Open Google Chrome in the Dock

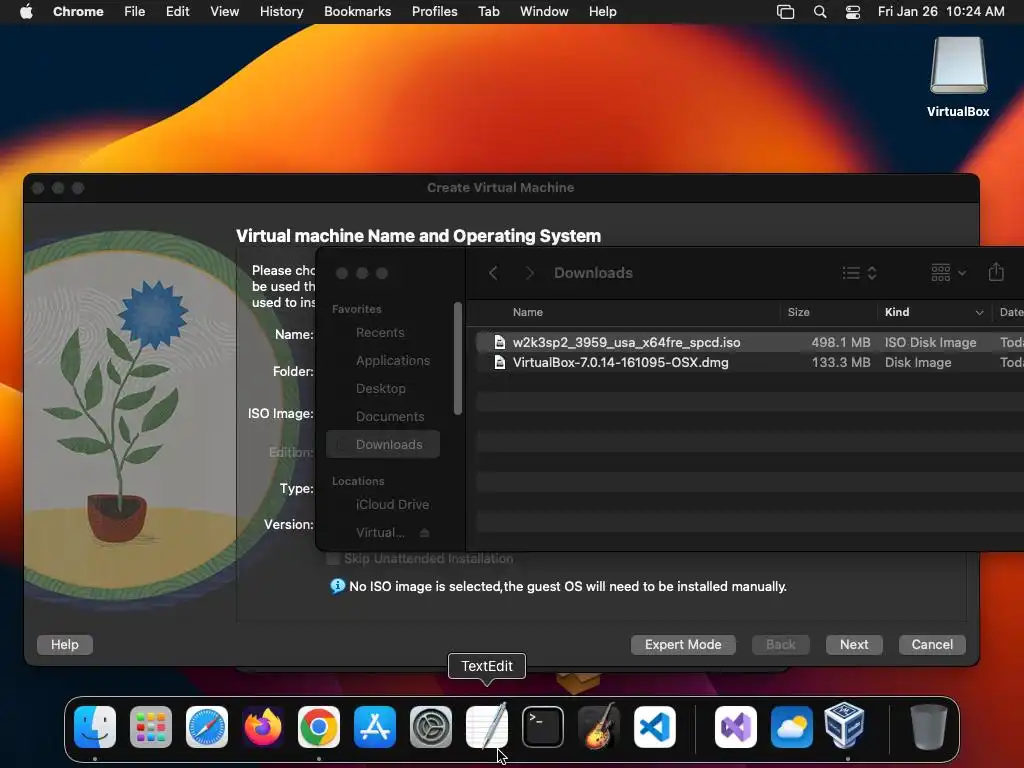coord(319,727)
